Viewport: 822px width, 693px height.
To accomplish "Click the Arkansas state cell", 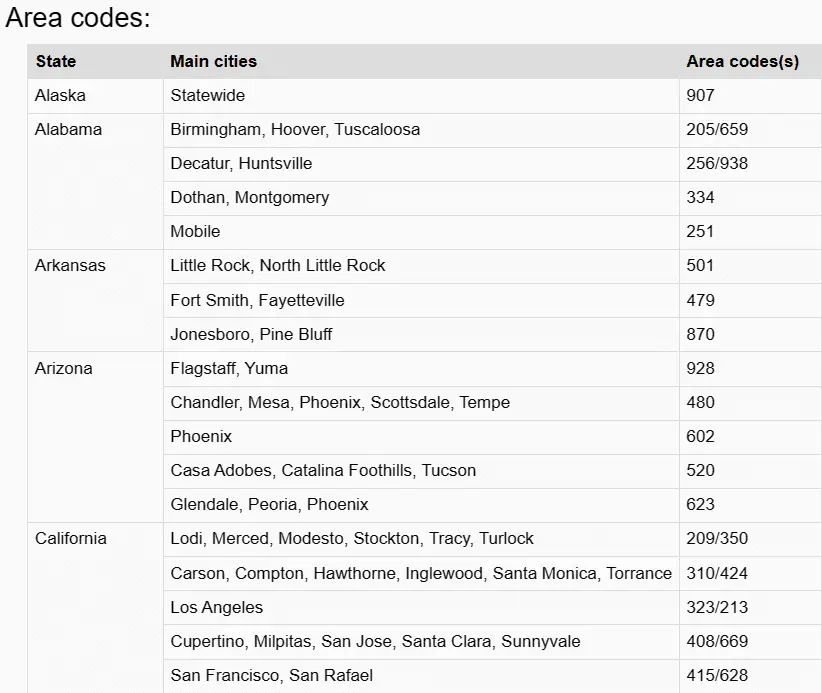I will pyautogui.click(x=95, y=300).
